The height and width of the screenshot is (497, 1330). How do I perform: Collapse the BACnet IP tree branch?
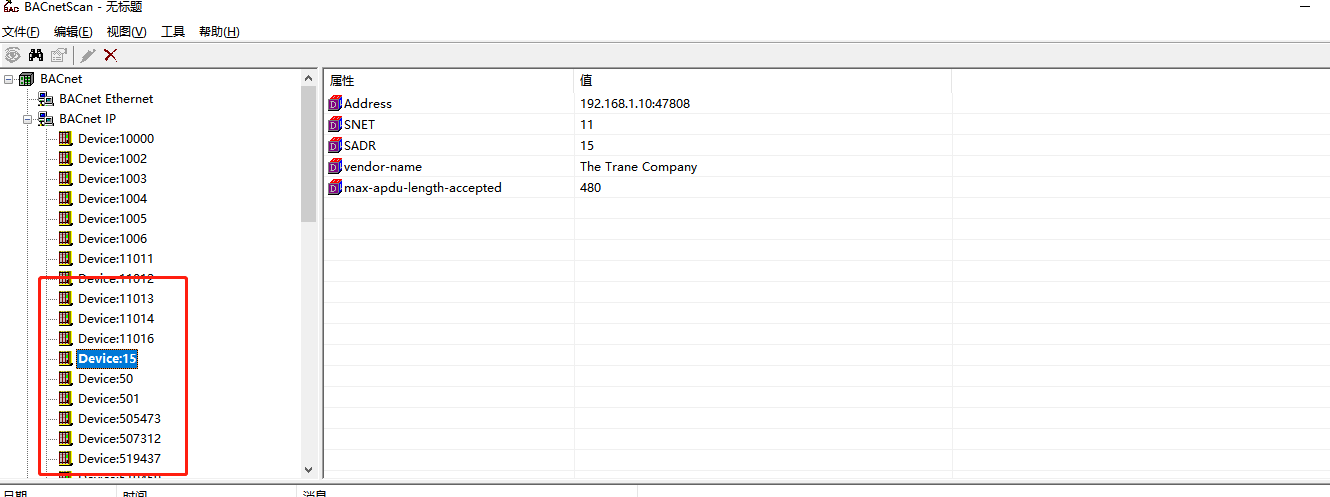[x=27, y=119]
